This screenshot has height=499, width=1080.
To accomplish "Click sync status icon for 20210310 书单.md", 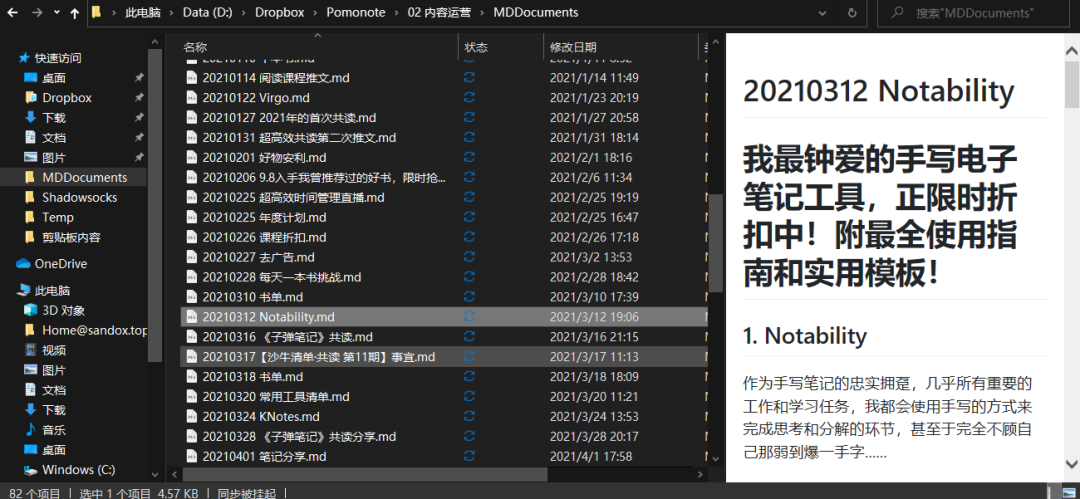I will pos(470,298).
